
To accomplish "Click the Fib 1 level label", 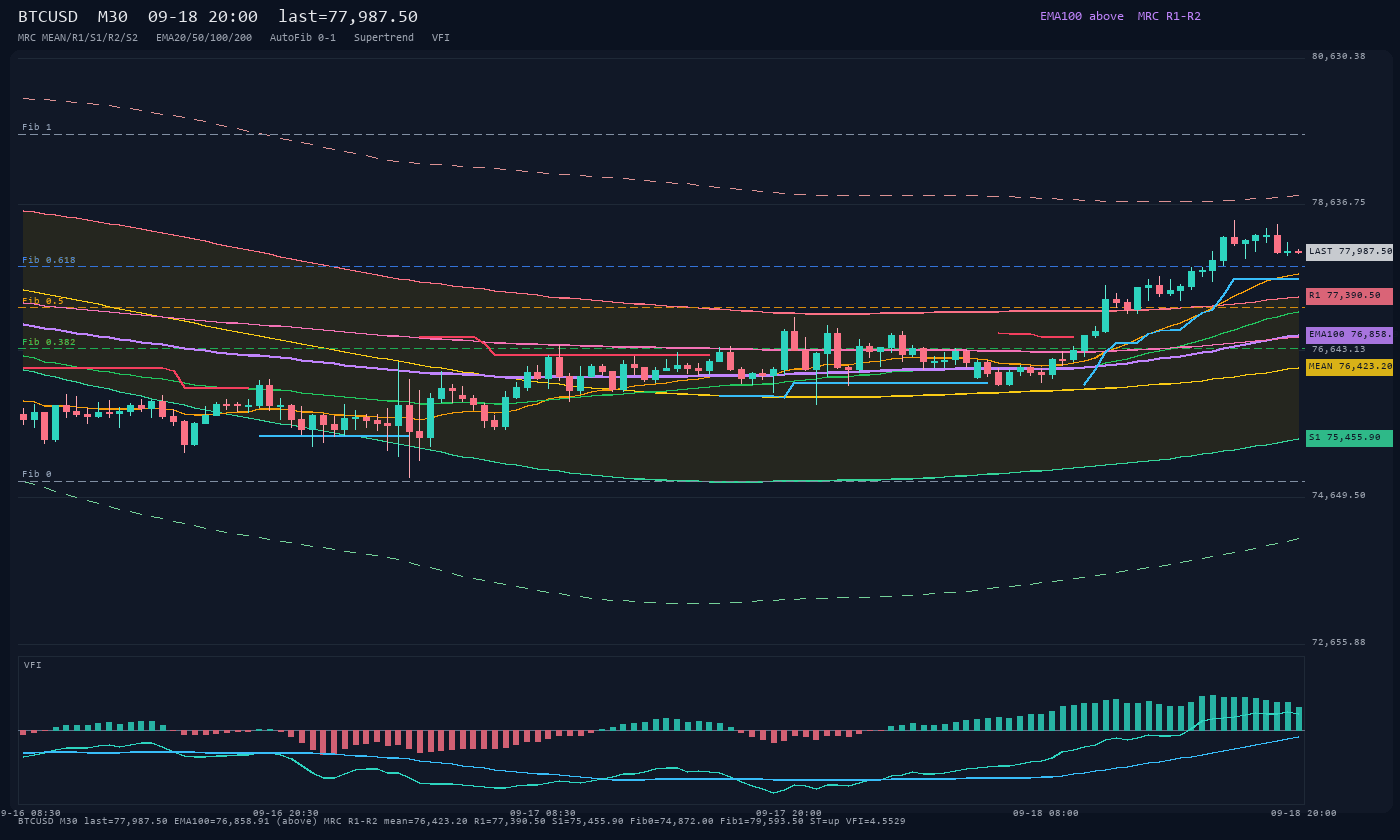I will coord(37,128).
